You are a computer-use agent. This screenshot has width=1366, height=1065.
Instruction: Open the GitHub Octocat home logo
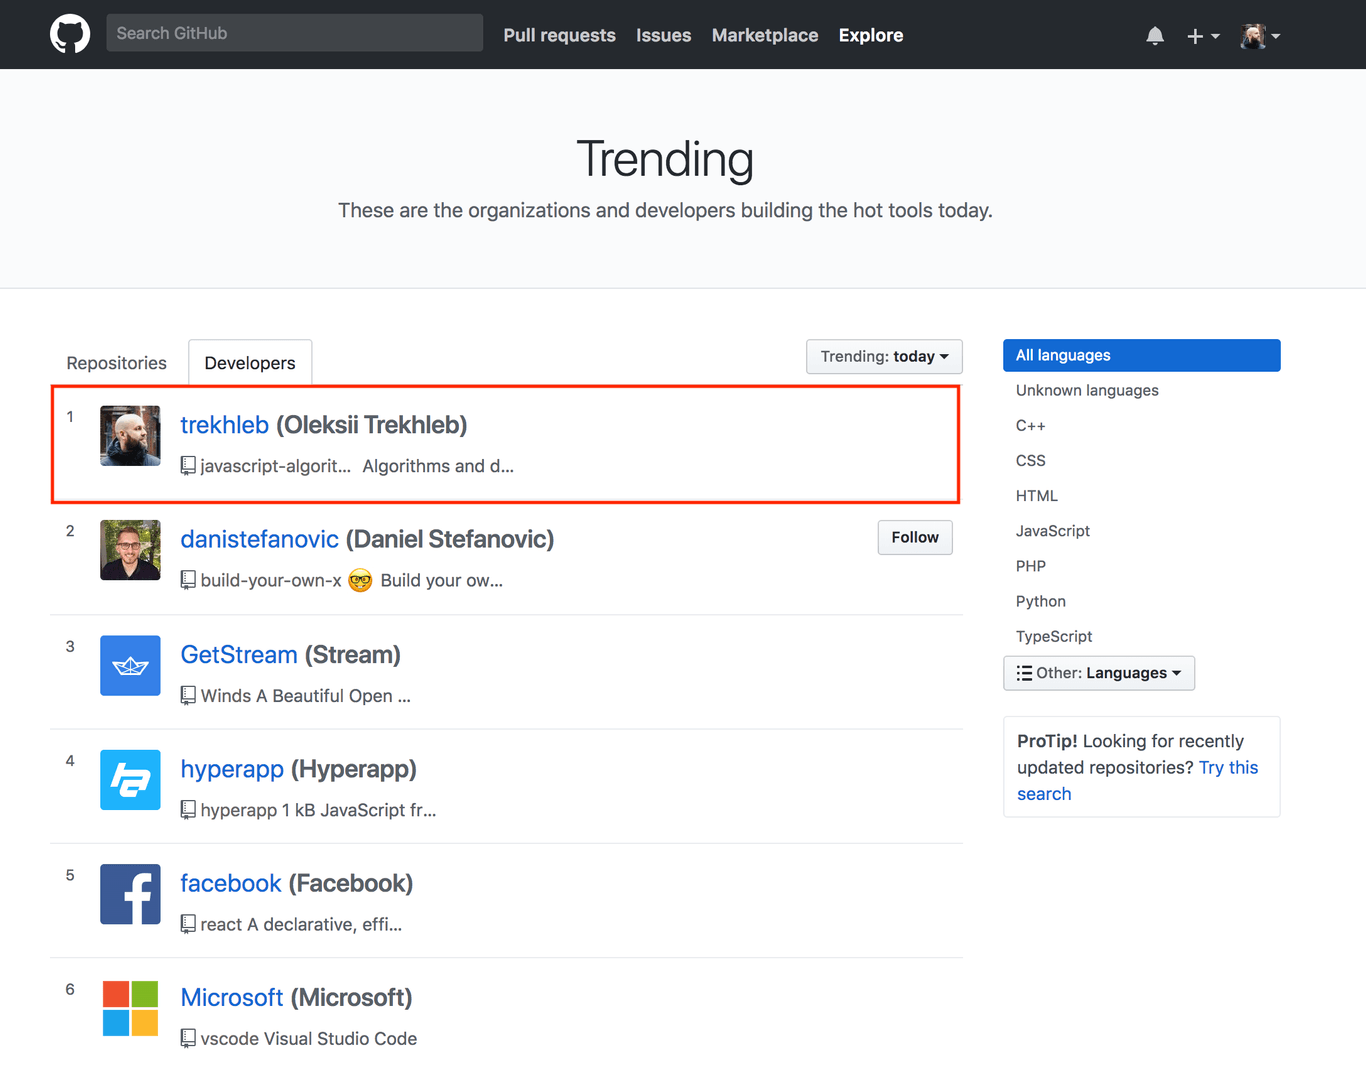70,34
